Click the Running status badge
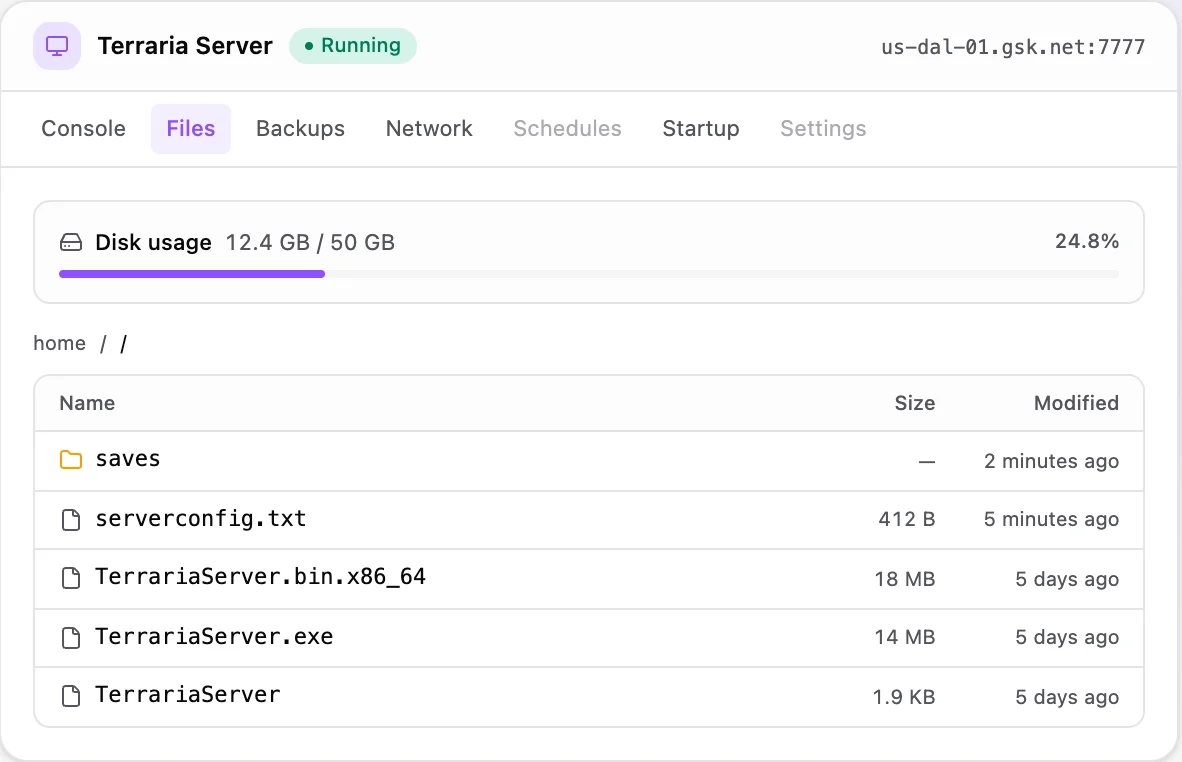The width and height of the screenshot is (1182, 762). (x=353, y=46)
